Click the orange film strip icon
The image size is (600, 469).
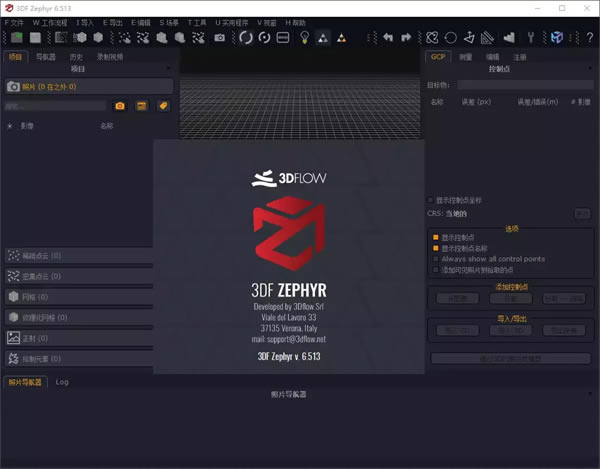(x=142, y=106)
